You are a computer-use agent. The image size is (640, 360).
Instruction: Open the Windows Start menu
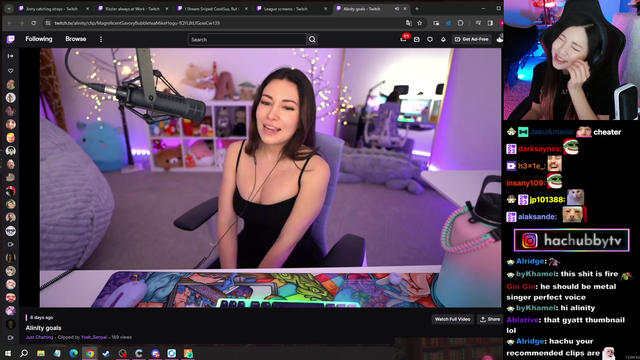coord(8,353)
